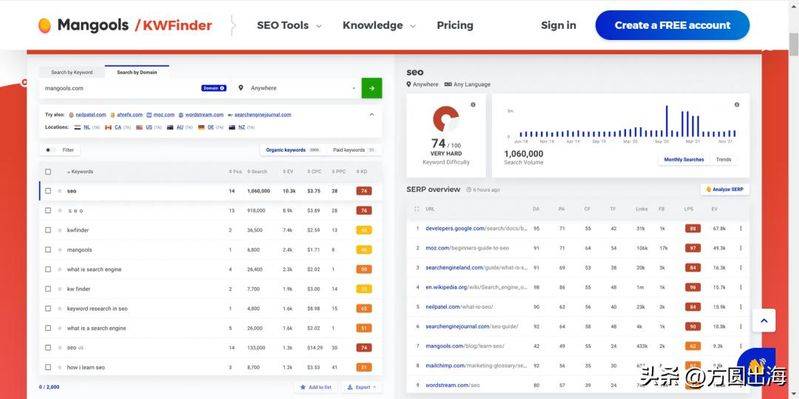
Task: Check the box for keyword seo
Action: [x=48, y=191]
